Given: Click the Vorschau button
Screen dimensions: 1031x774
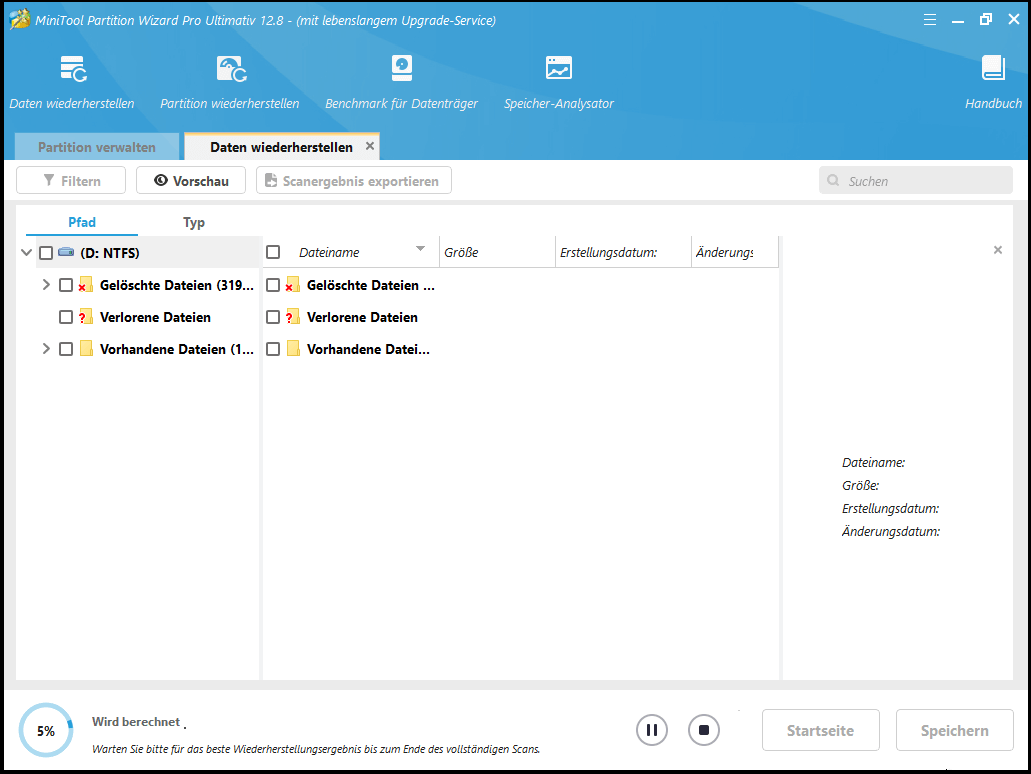Looking at the screenshot, I should point(191,180).
